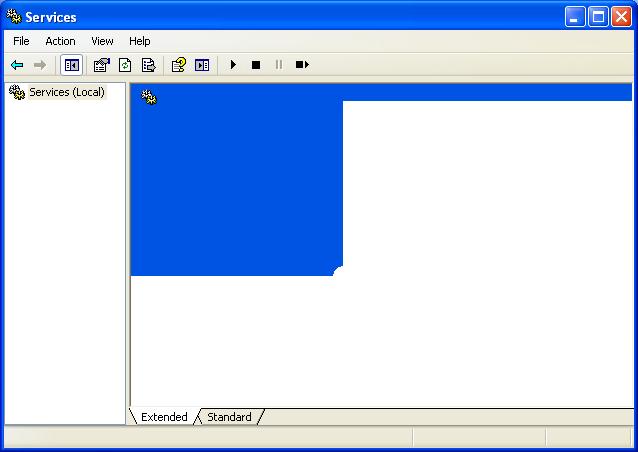The image size is (638, 452).
Task: Click the Back arrow toolbar button
Action: click(17, 65)
